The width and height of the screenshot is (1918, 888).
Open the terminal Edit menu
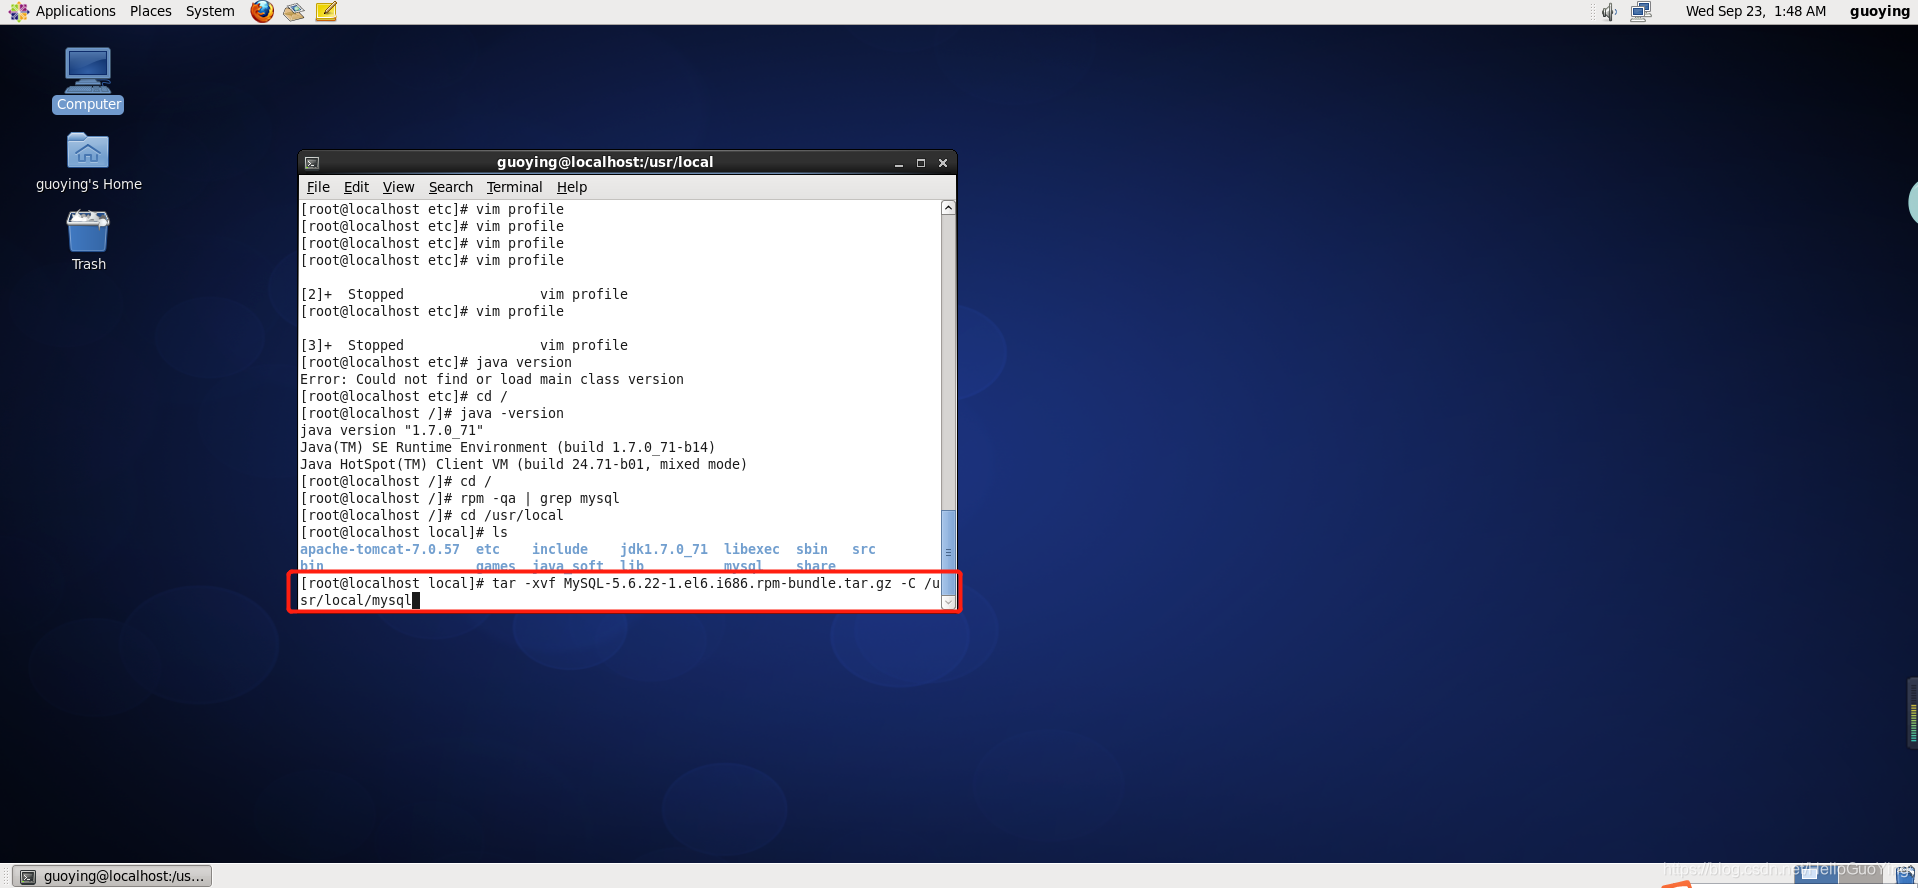pos(356,187)
